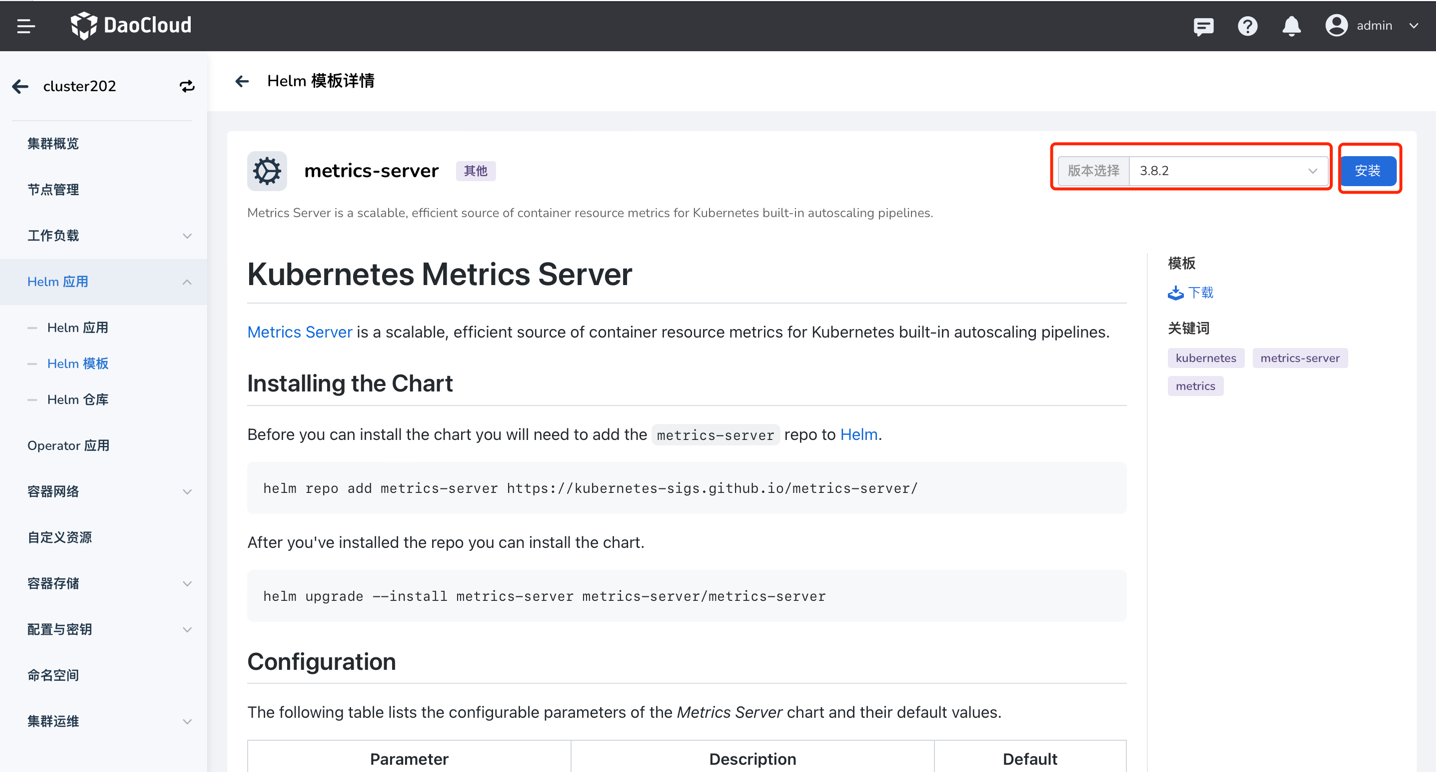Open 节点管理 in the sidebar
Screen dimensions: 1436x772
[53, 190]
